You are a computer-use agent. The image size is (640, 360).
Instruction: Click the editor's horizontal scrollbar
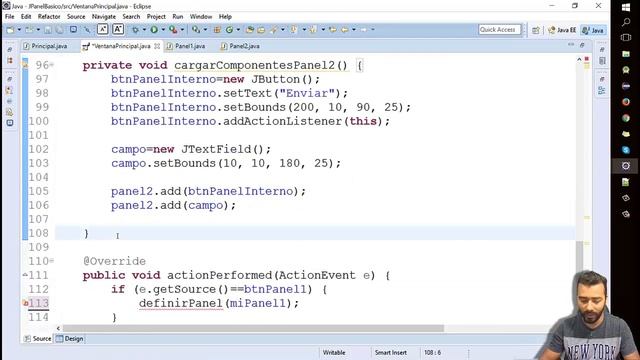point(253,328)
